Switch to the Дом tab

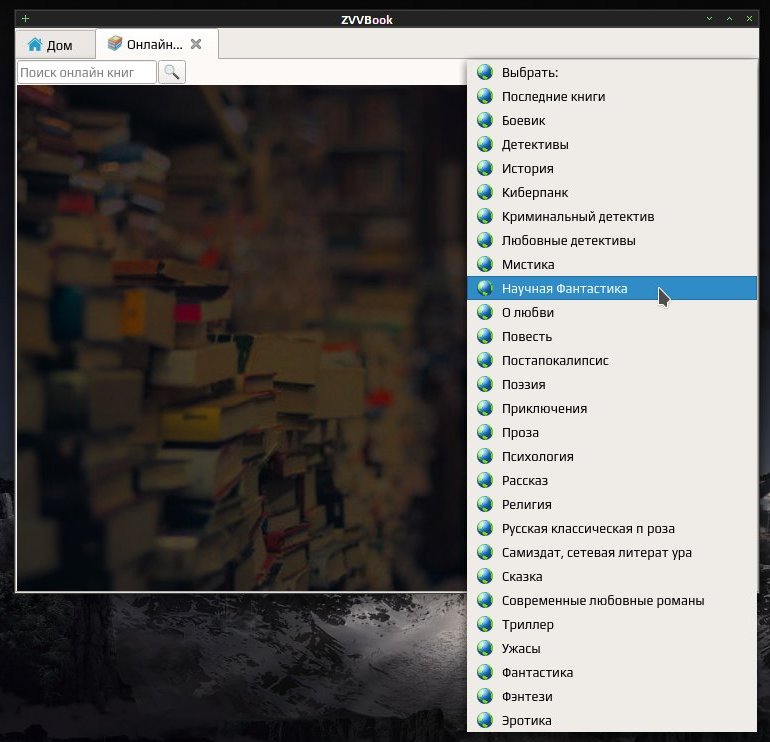(x=55, y=45)
